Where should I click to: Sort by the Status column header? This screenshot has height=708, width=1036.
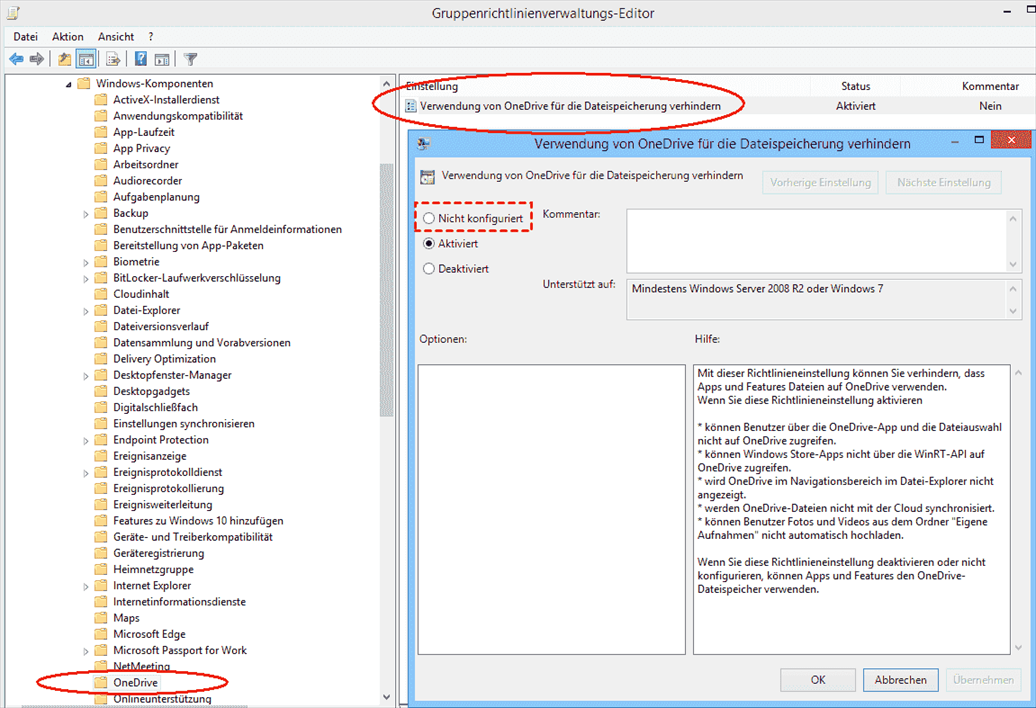coord(855,86)
